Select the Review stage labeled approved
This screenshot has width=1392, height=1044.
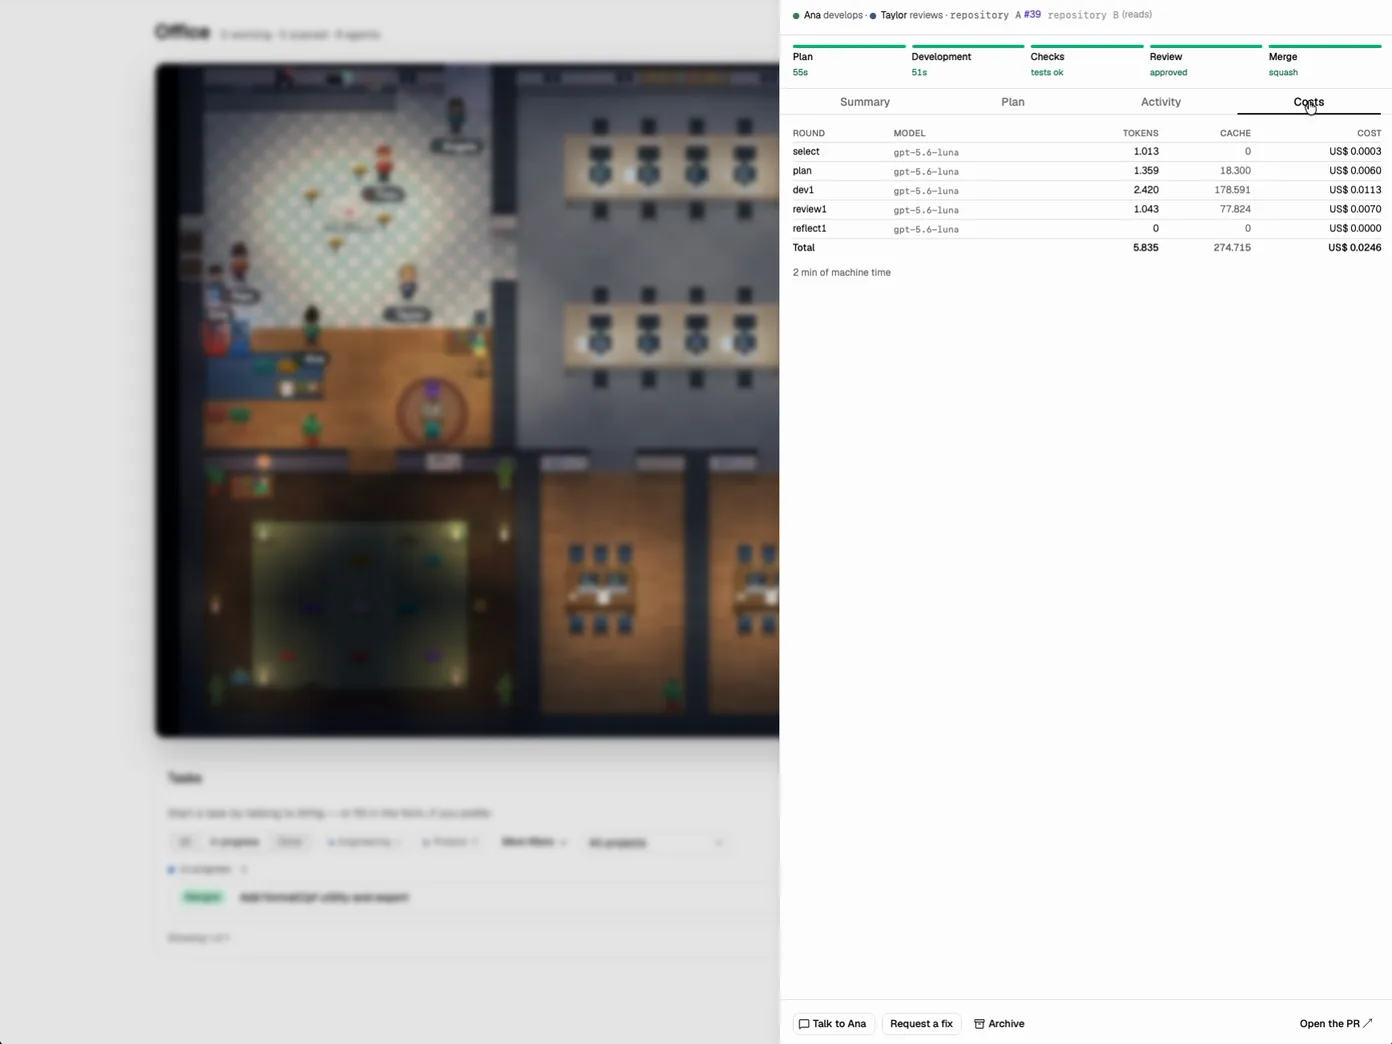tap(1206, 61)
